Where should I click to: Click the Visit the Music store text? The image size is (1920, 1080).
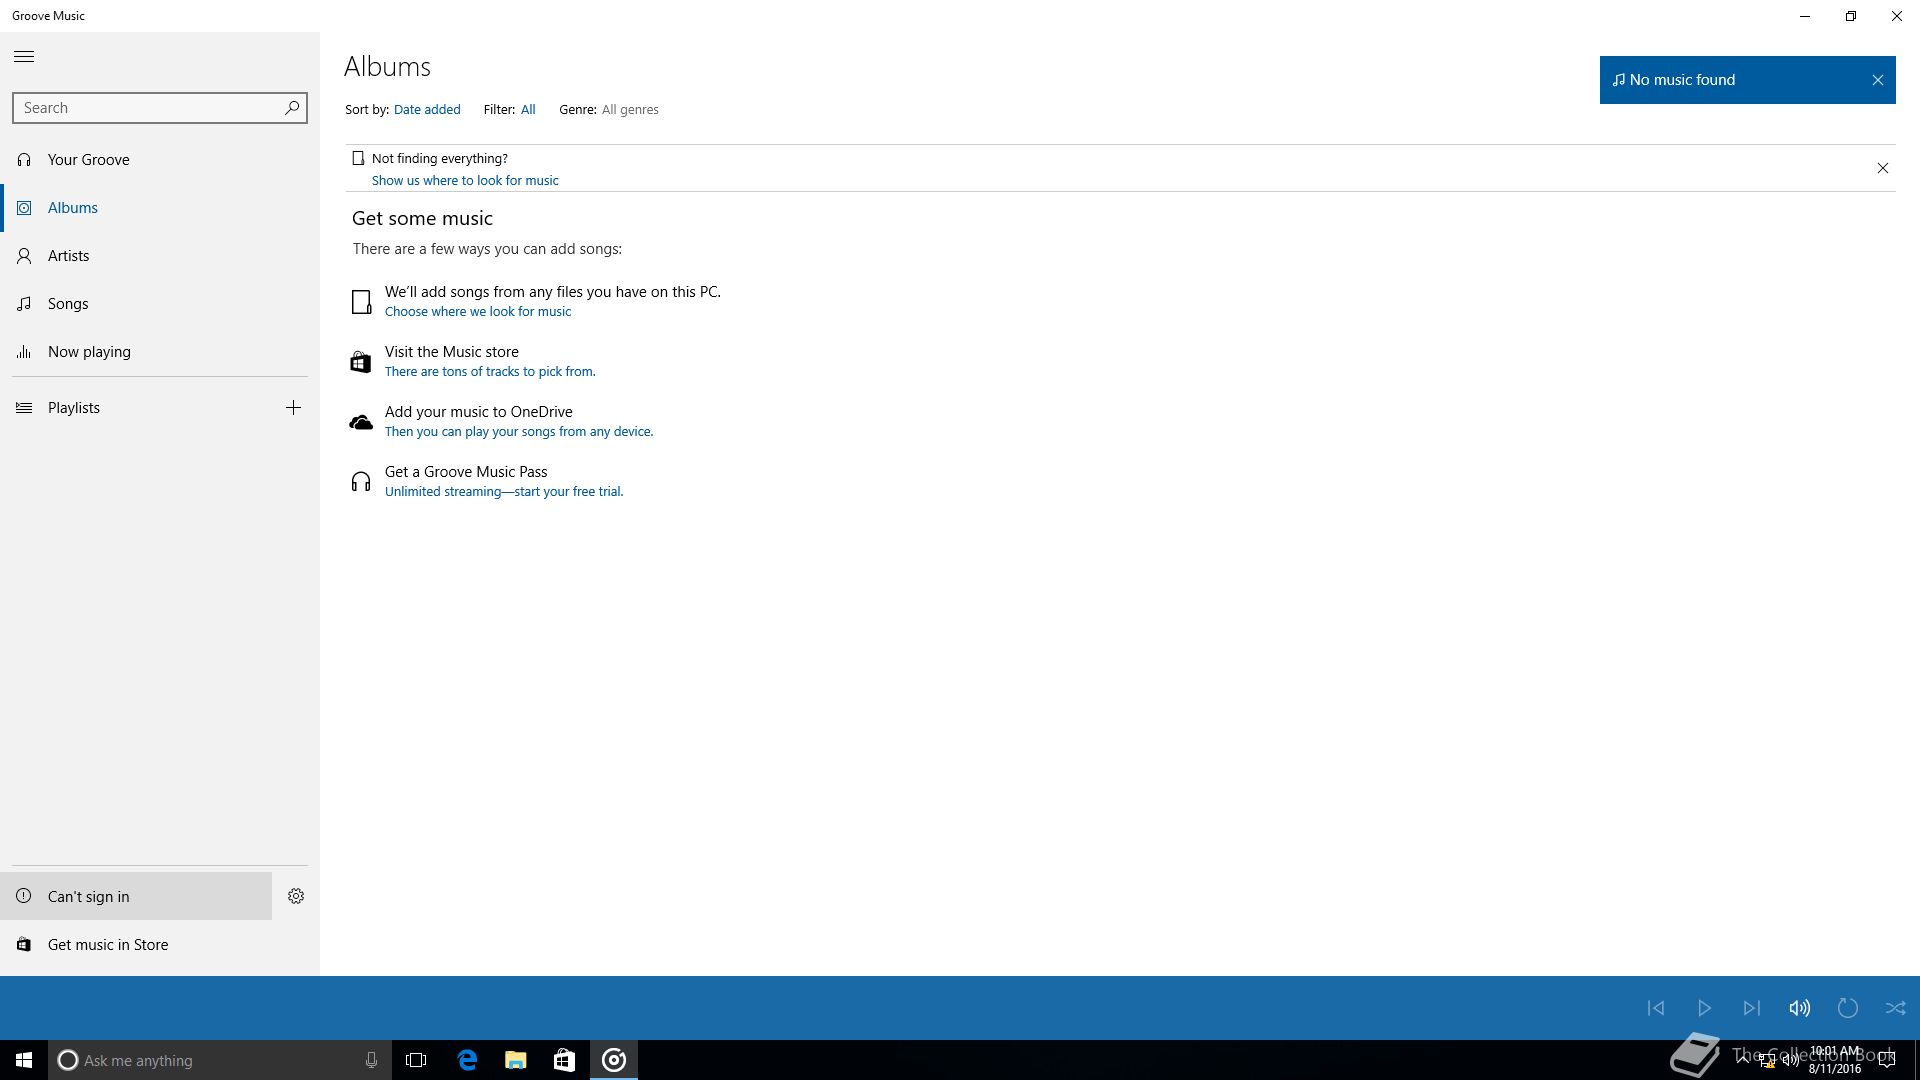(x=452, y=352)
